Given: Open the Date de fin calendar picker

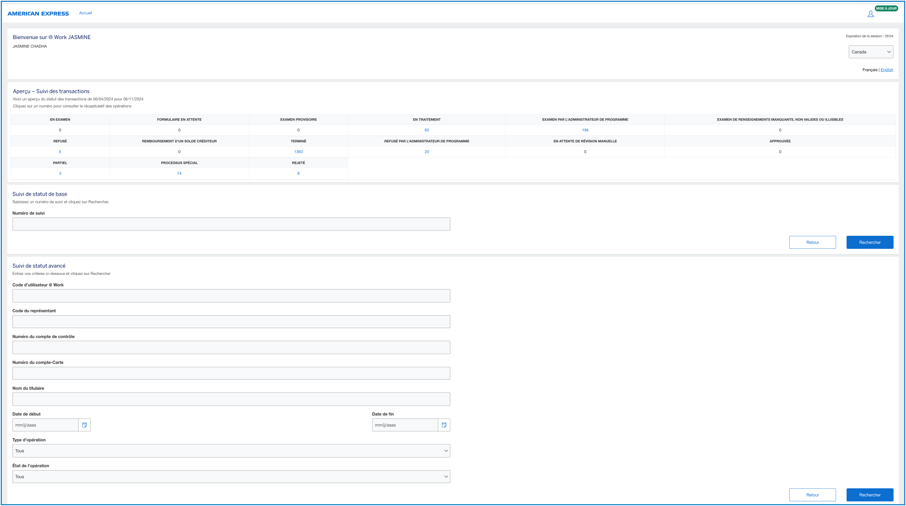Looking at the screenshot, I should pos(444,425).
